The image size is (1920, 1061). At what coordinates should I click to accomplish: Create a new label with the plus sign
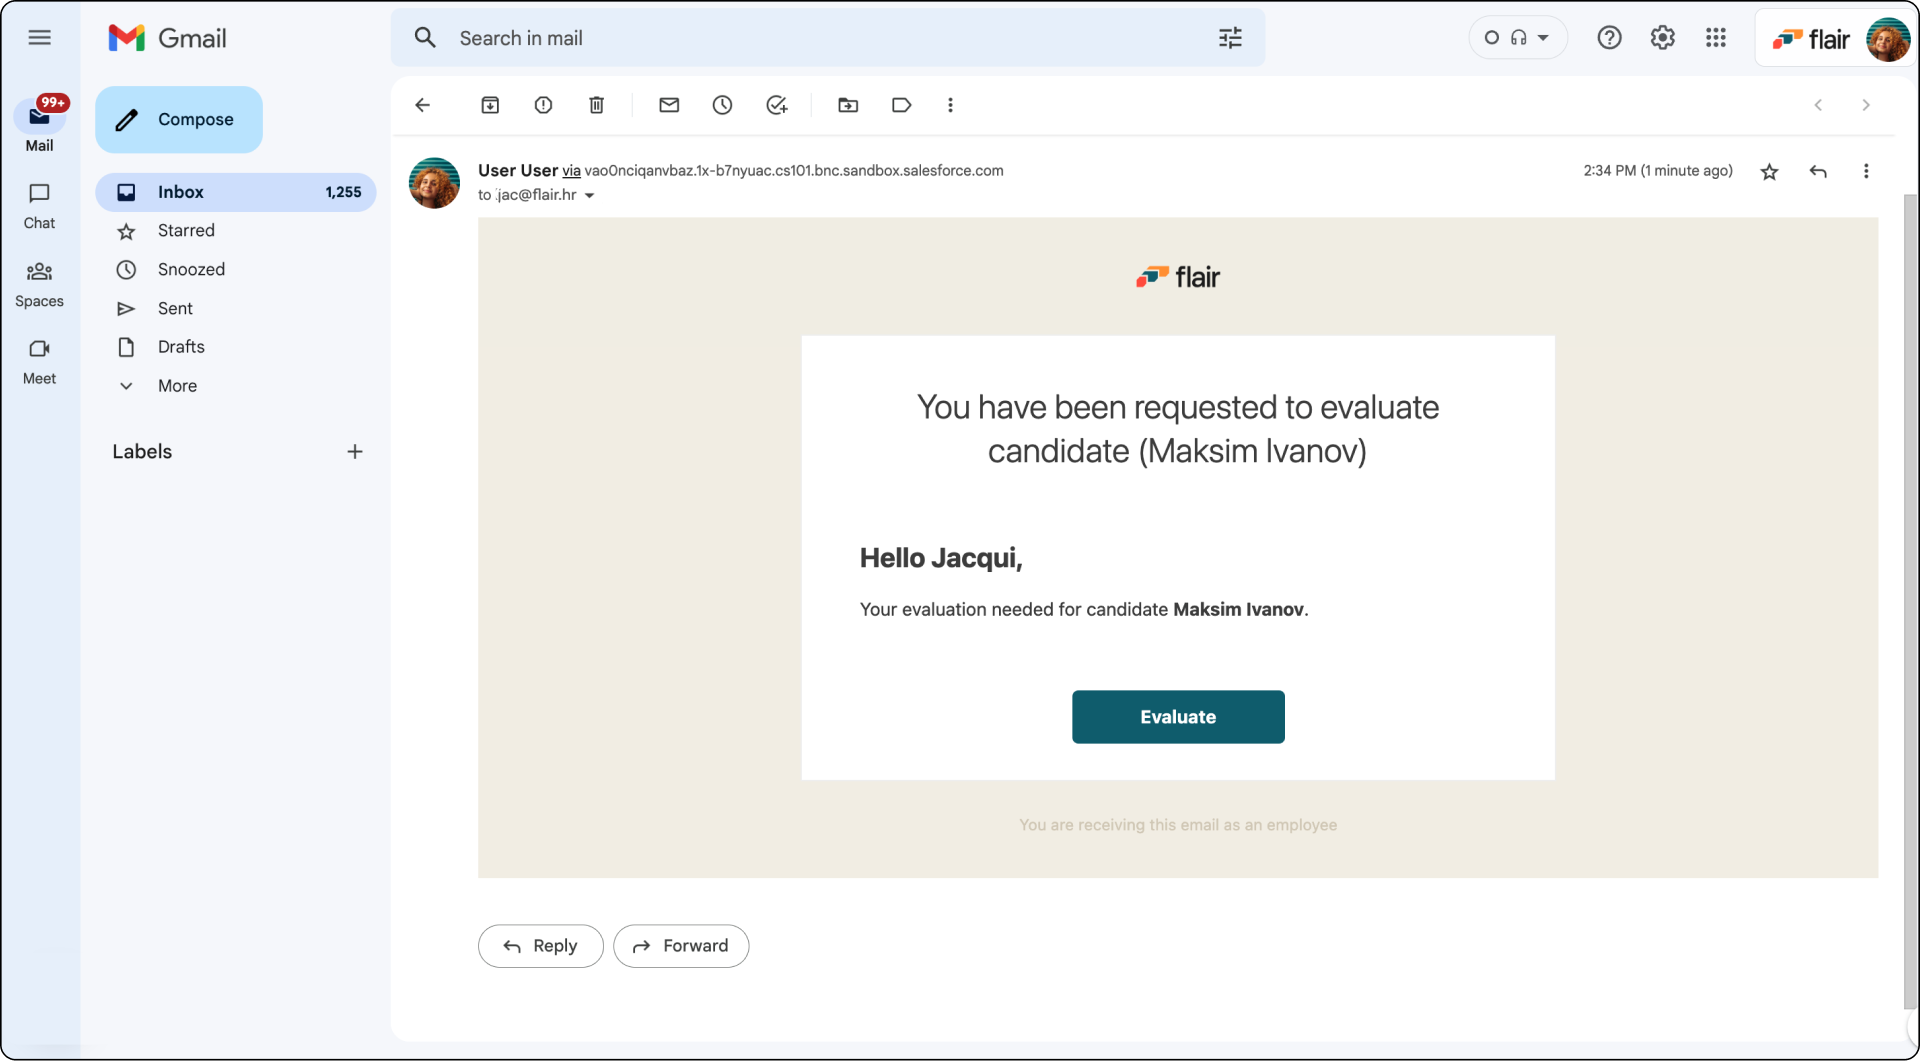tap(355, 451)
